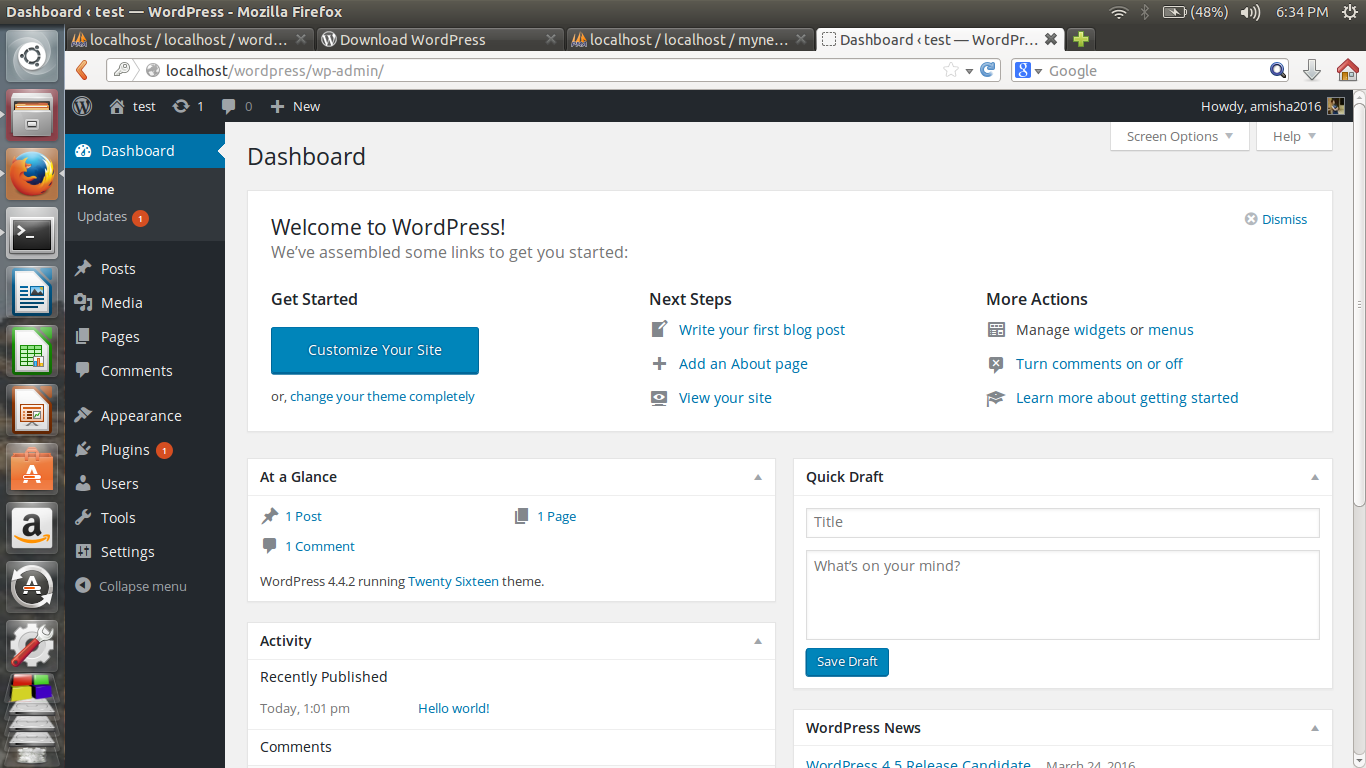
Task: Open a new browser tab with plus
Action: click(x=1080, y=39)
